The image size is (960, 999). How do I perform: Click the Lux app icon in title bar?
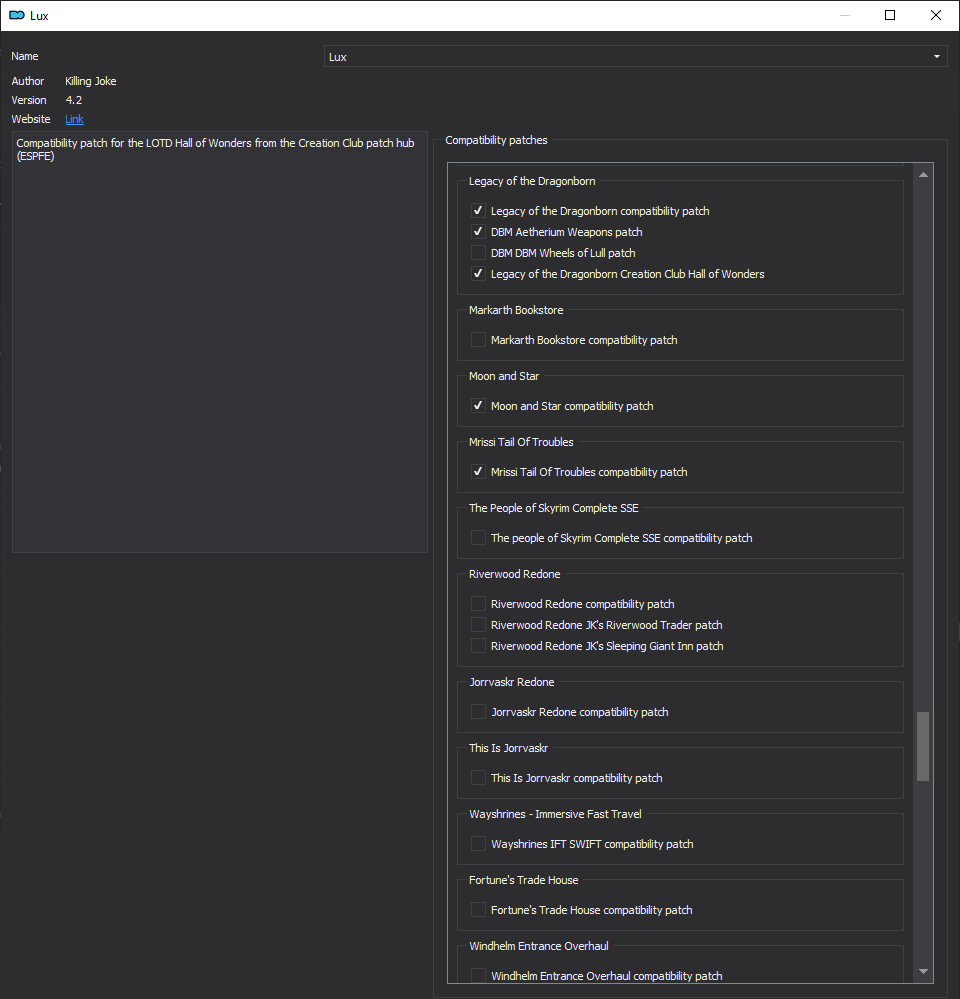pos(17,15)
